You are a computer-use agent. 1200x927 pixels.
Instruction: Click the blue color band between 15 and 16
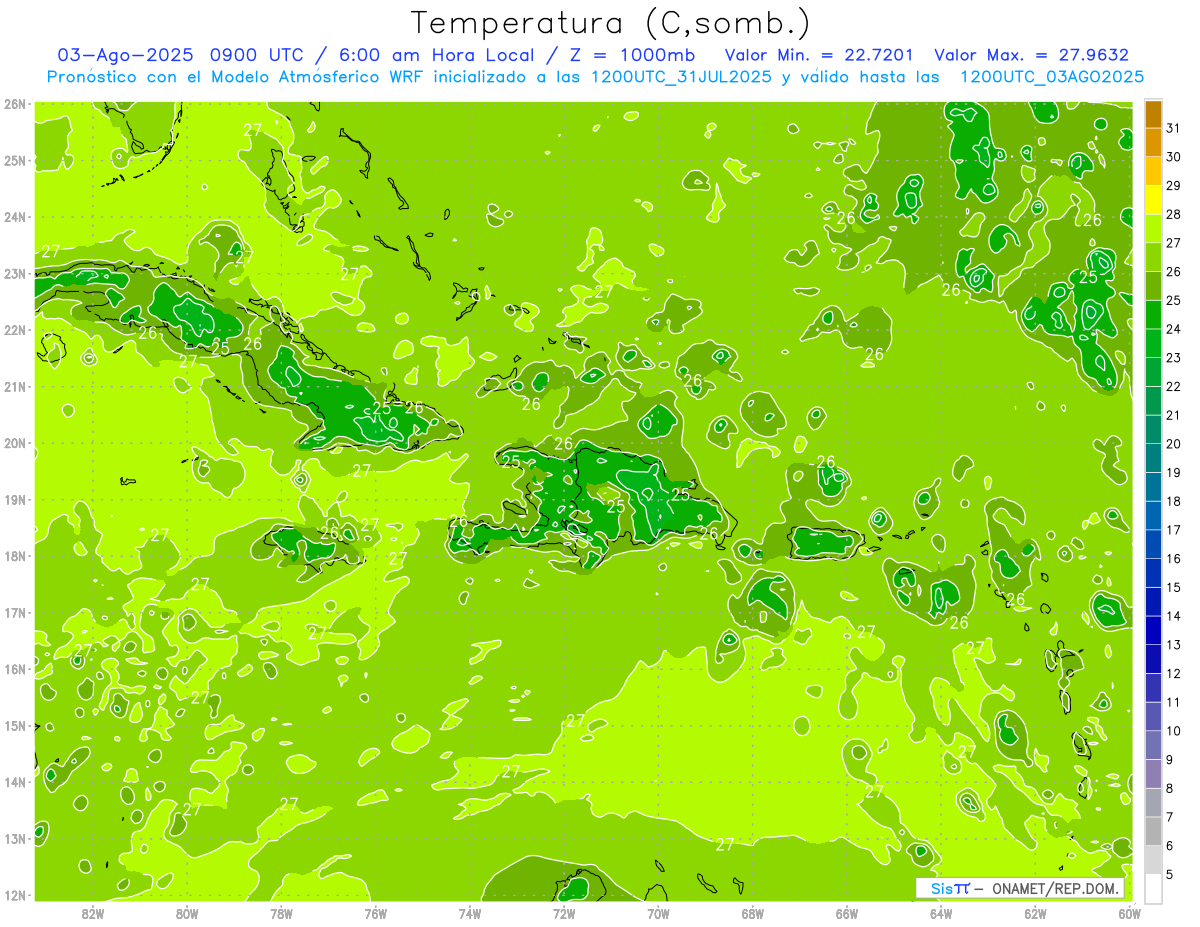pos(1153,573)
